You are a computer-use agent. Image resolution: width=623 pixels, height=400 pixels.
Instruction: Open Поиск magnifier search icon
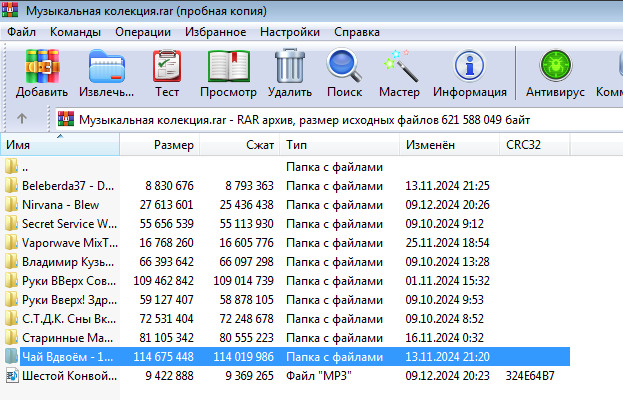(344, 65)
